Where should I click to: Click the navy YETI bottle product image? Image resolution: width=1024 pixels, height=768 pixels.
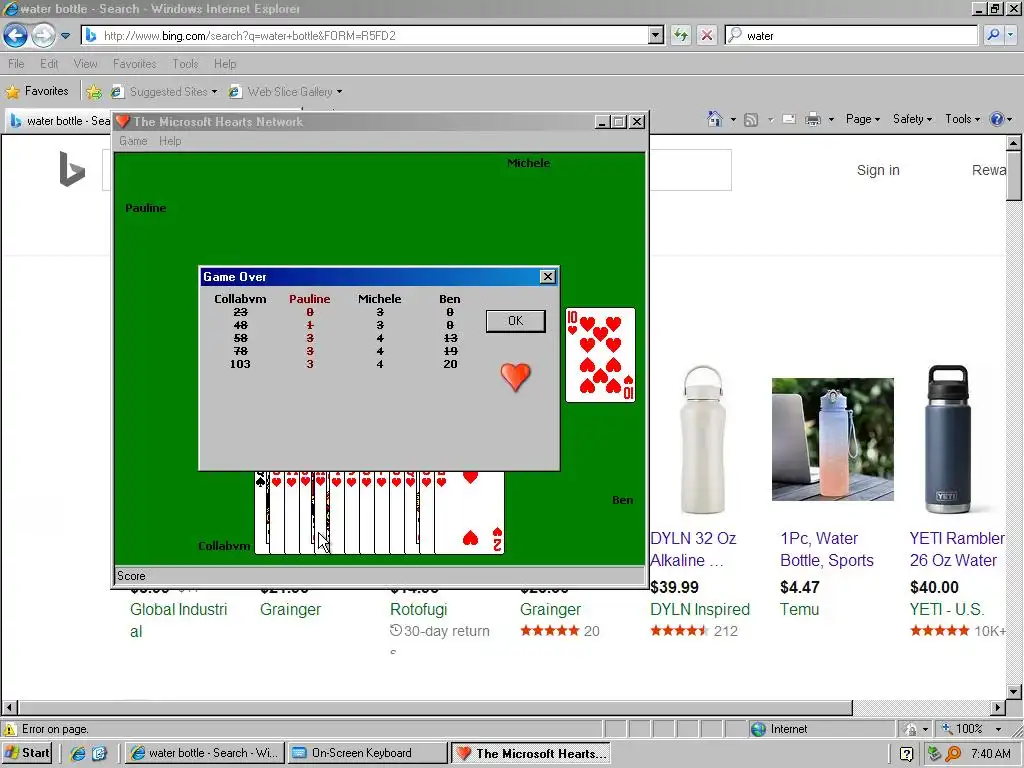coord(948,440)
